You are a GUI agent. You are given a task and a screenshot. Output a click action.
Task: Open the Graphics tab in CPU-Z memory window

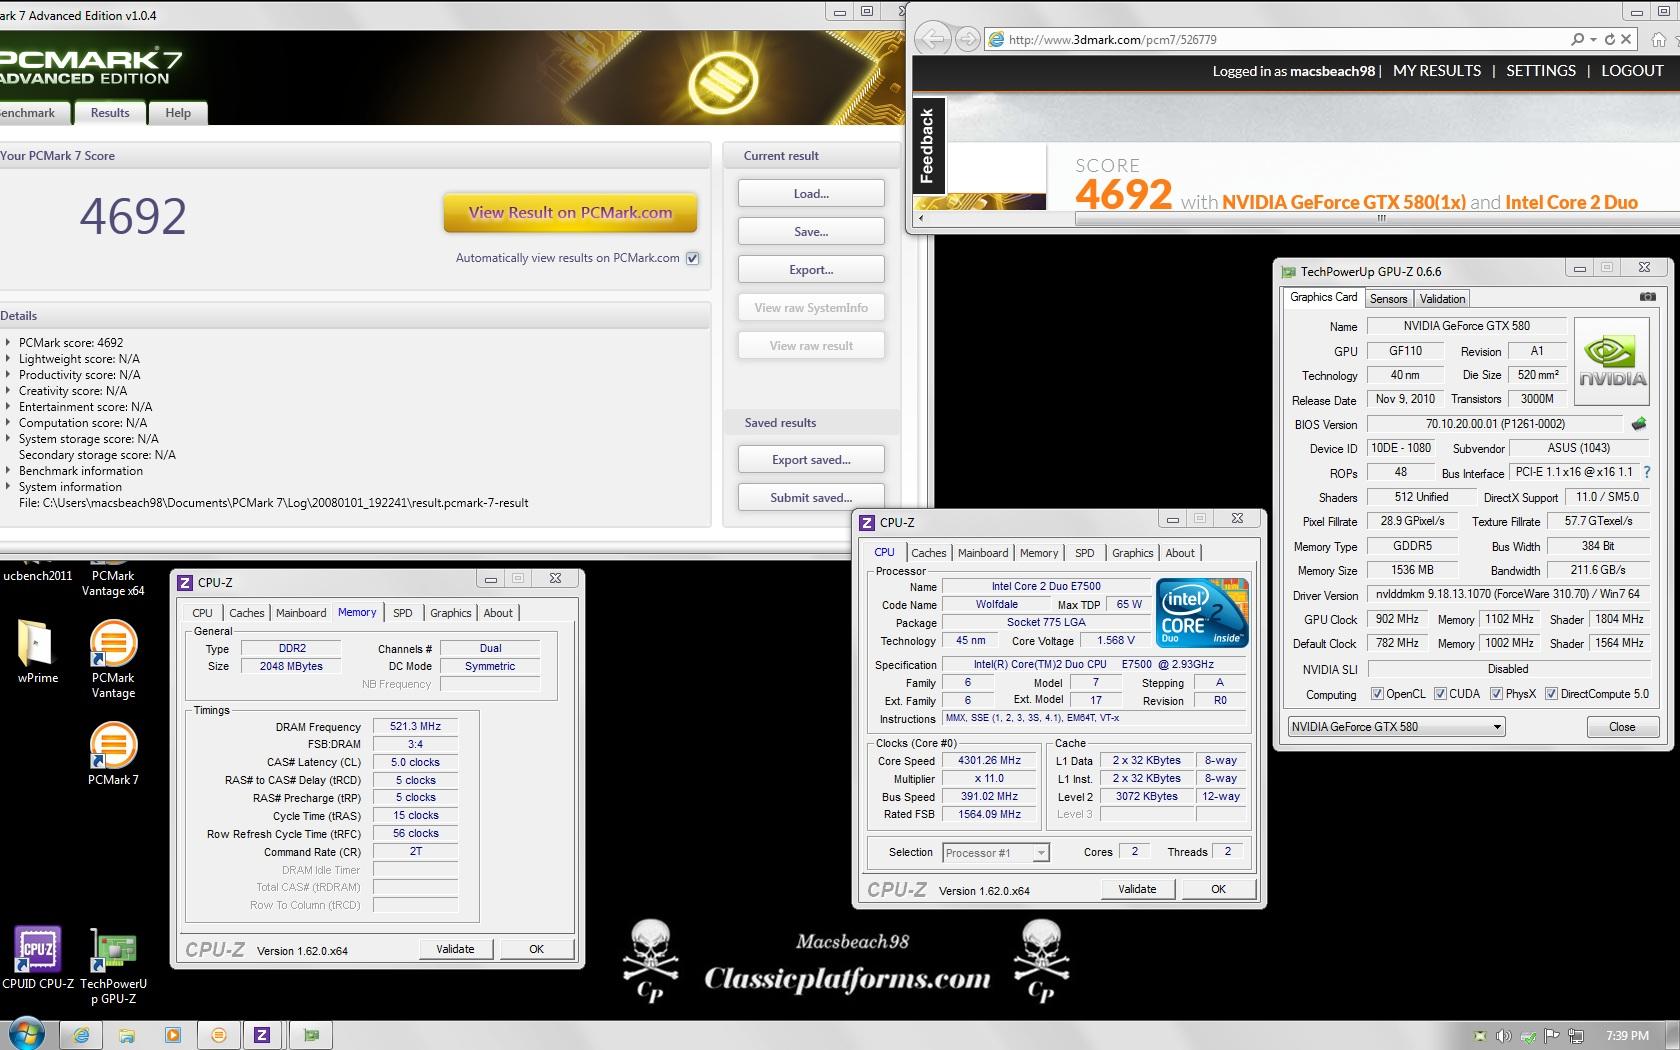[450, 613]
